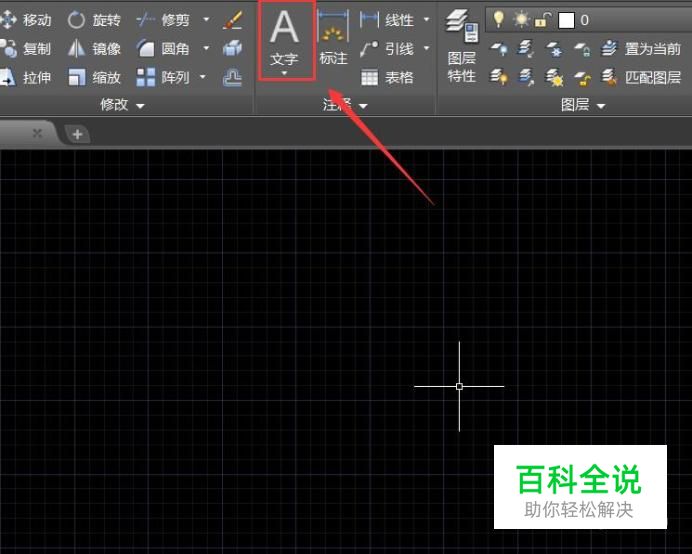Expand the 圆角 dropdown arrow
The width and height of the screenshot is (692, 554).
click(x=206, y=48)
